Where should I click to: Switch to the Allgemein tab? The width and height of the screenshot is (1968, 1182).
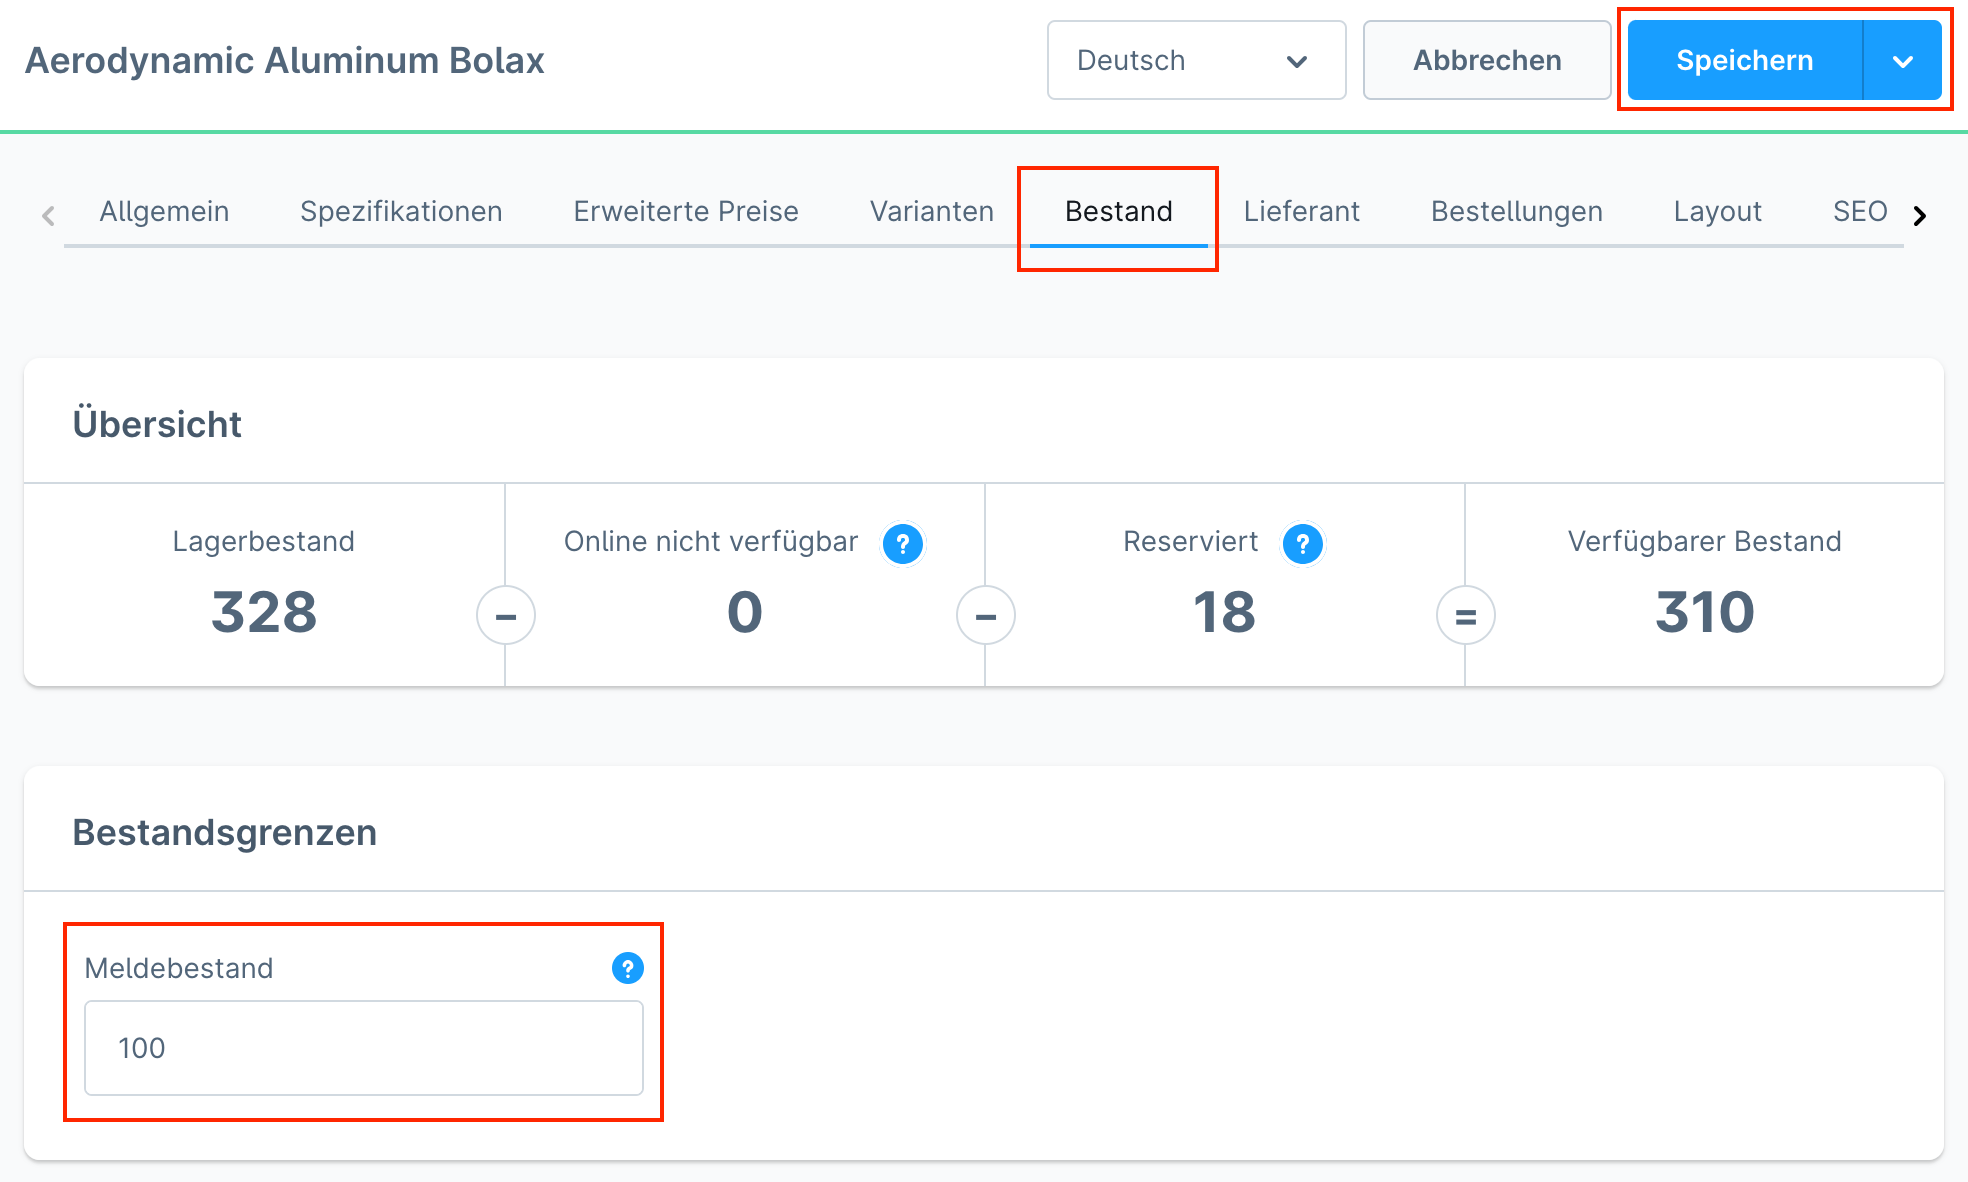[164, 212]
